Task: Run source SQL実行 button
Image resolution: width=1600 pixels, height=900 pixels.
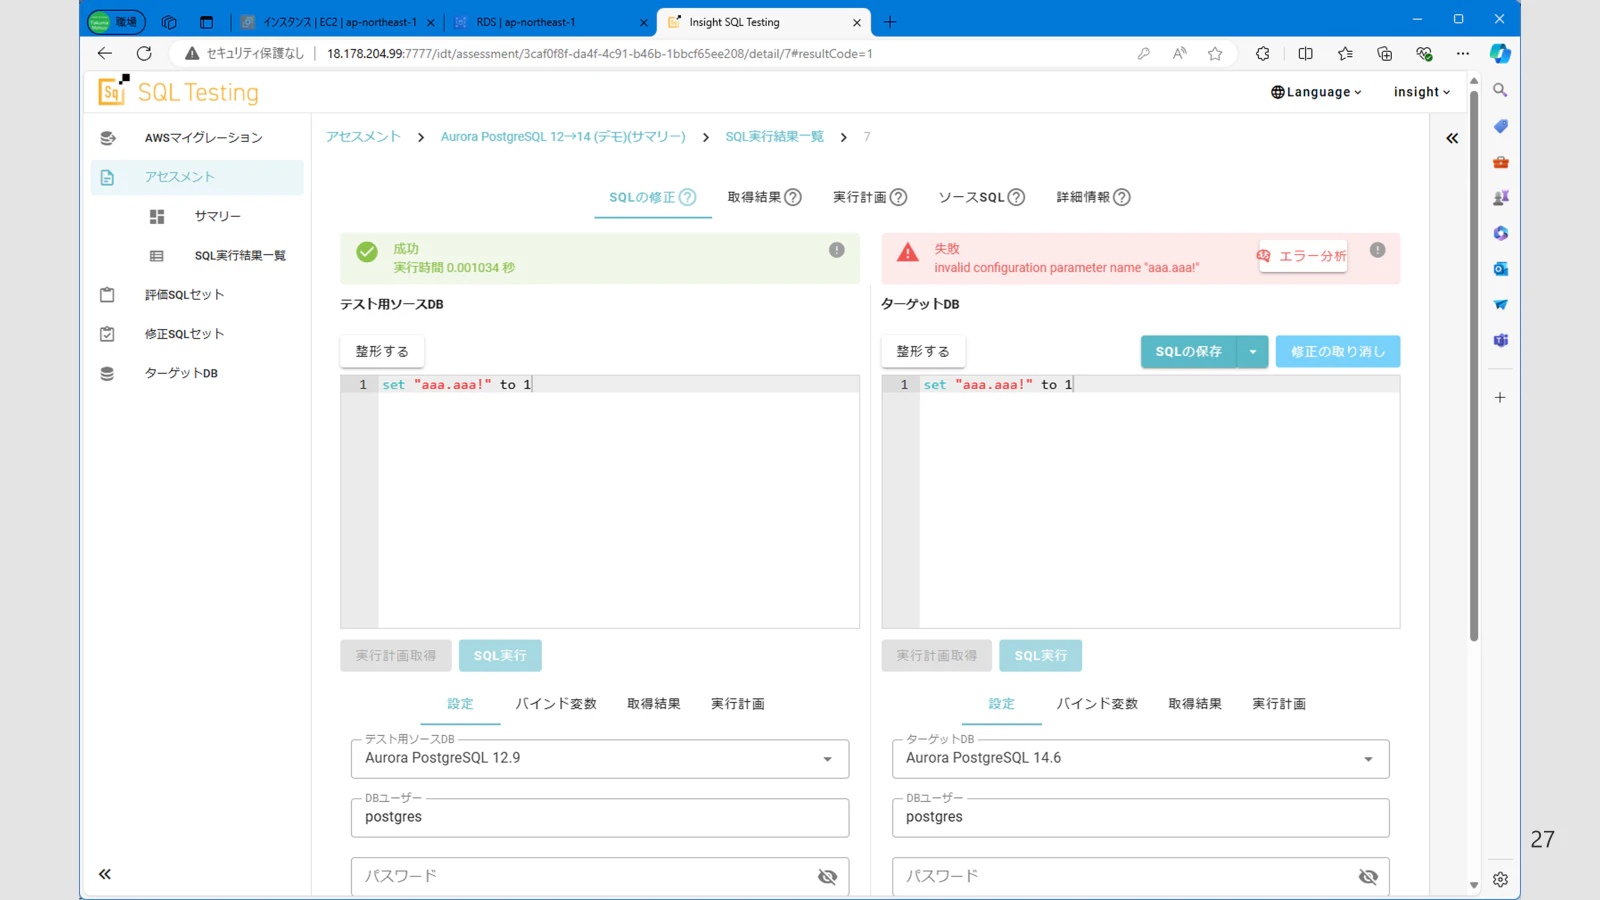Action: click(500, 656)
